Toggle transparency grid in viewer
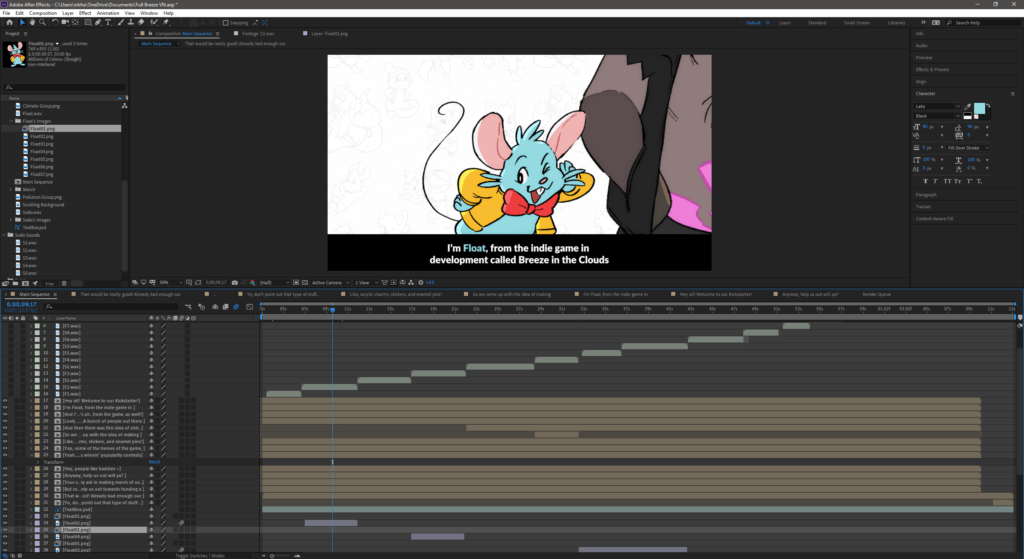1024x559 pixels. click(304, 283)
